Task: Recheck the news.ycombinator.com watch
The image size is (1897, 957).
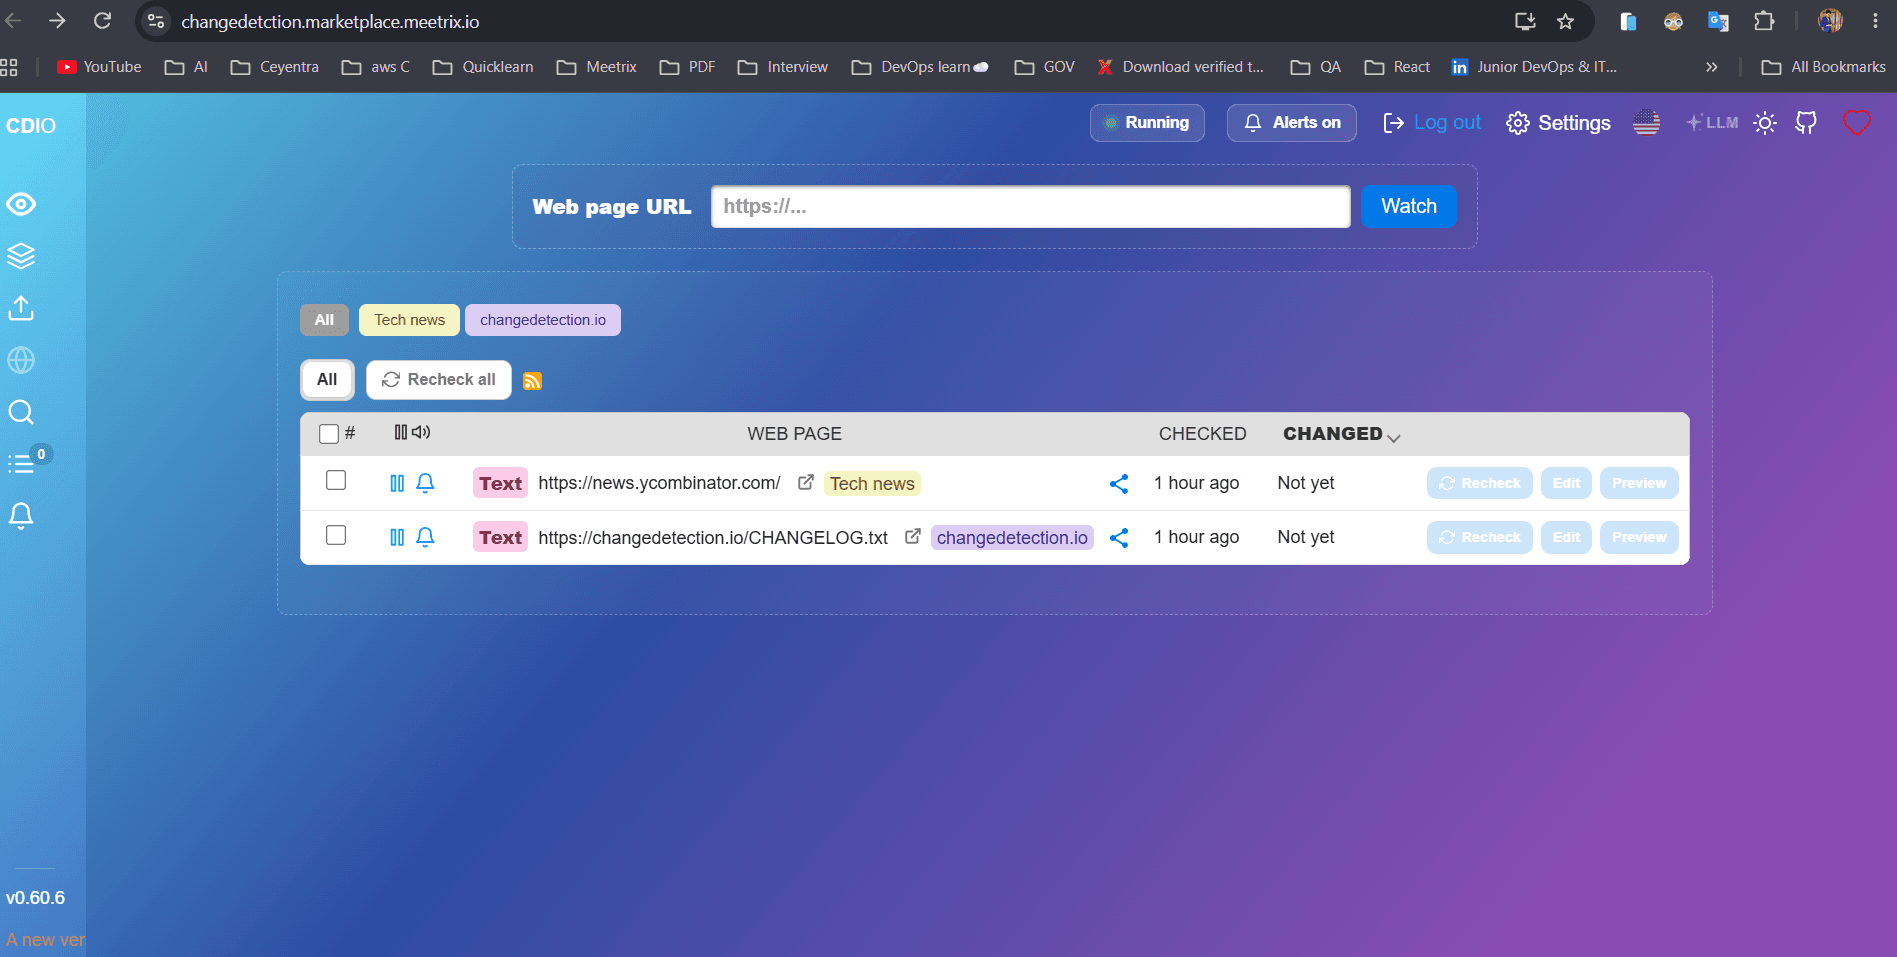Action: (x=1480, y=483)
